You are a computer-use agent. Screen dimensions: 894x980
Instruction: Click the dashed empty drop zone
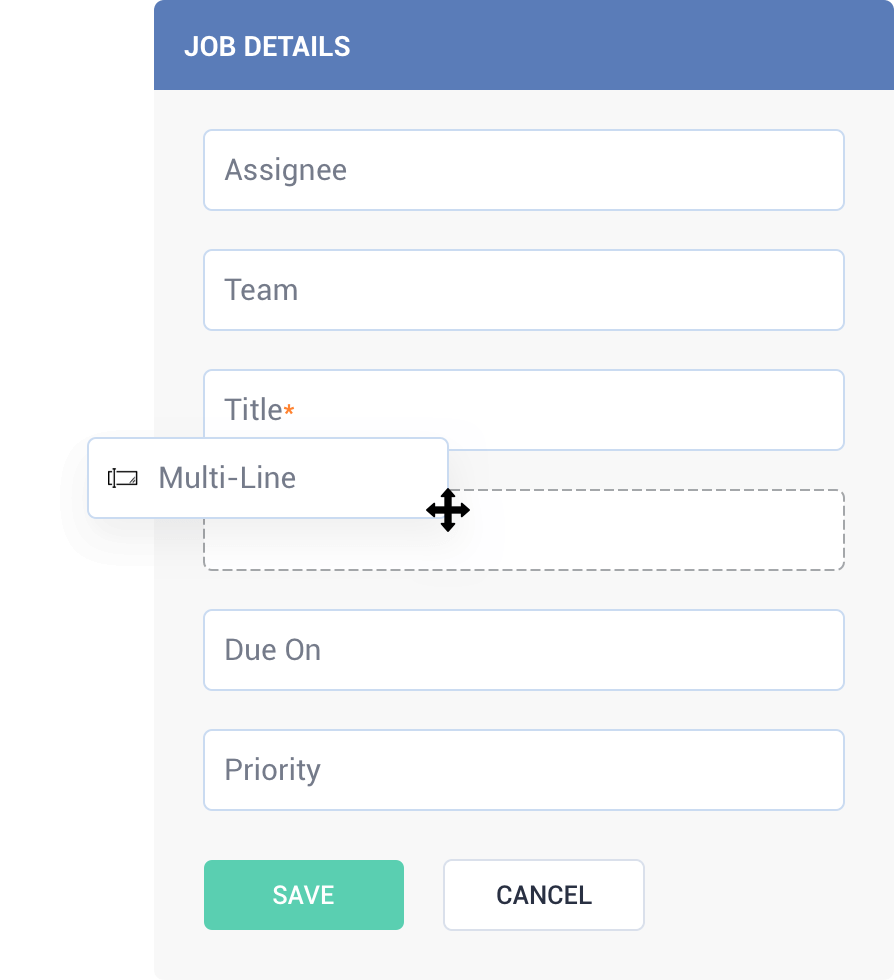pos(650,531)
